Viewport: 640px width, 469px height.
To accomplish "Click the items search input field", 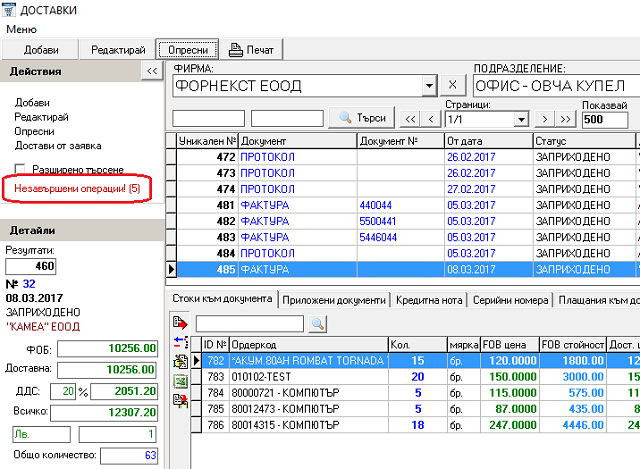I will [x=250, y=324].
